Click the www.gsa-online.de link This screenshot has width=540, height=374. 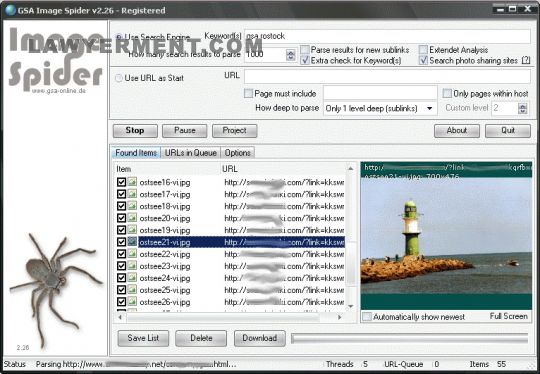59,91
